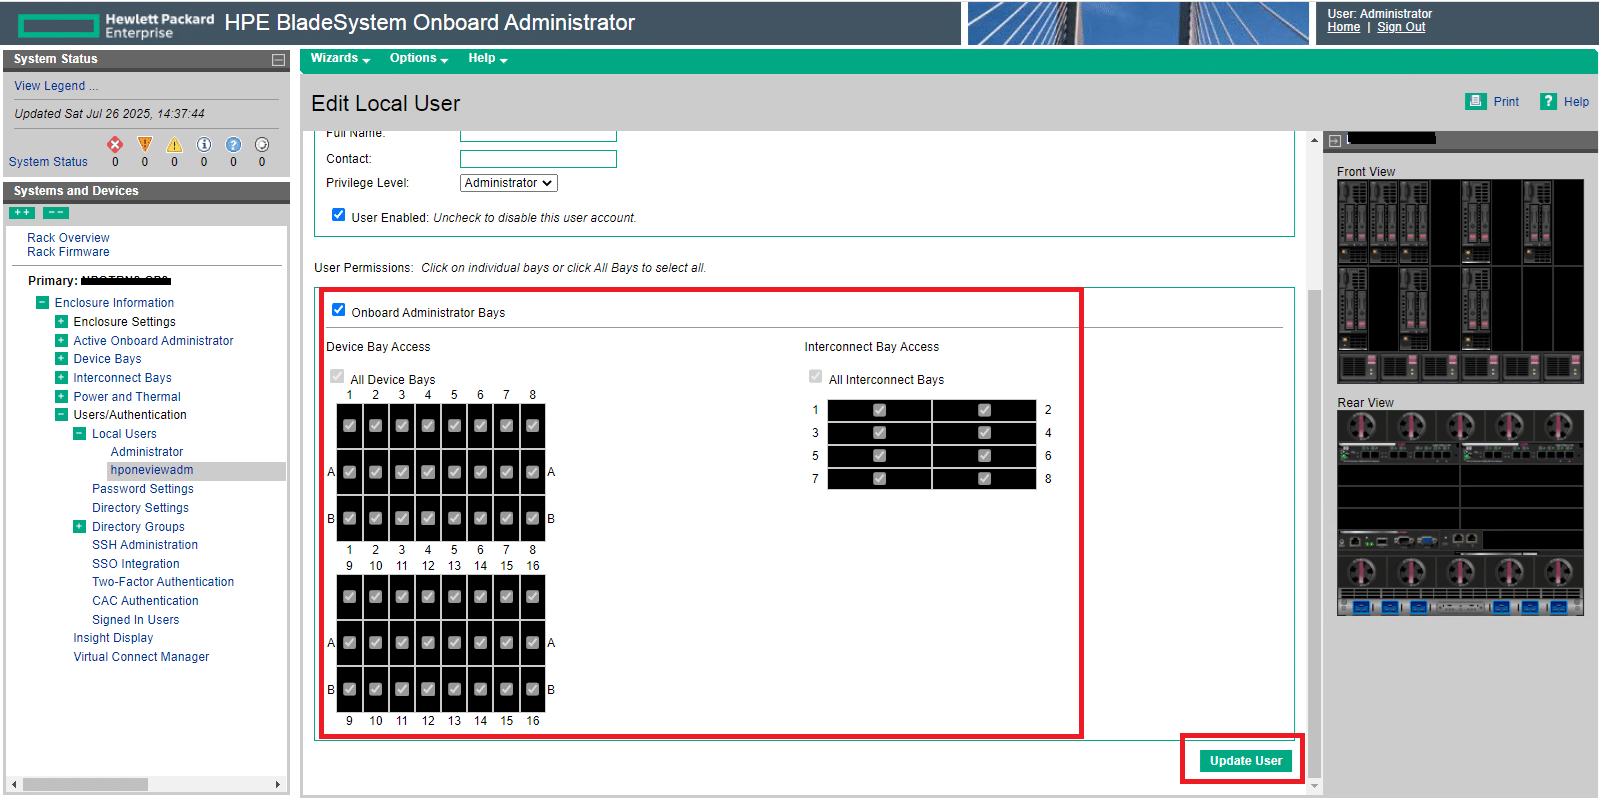The height and width of the screenshot is (799, 1599).
Task: Toggle interconnect bay 8 checkbox
Action: click(x=985, y=479)
